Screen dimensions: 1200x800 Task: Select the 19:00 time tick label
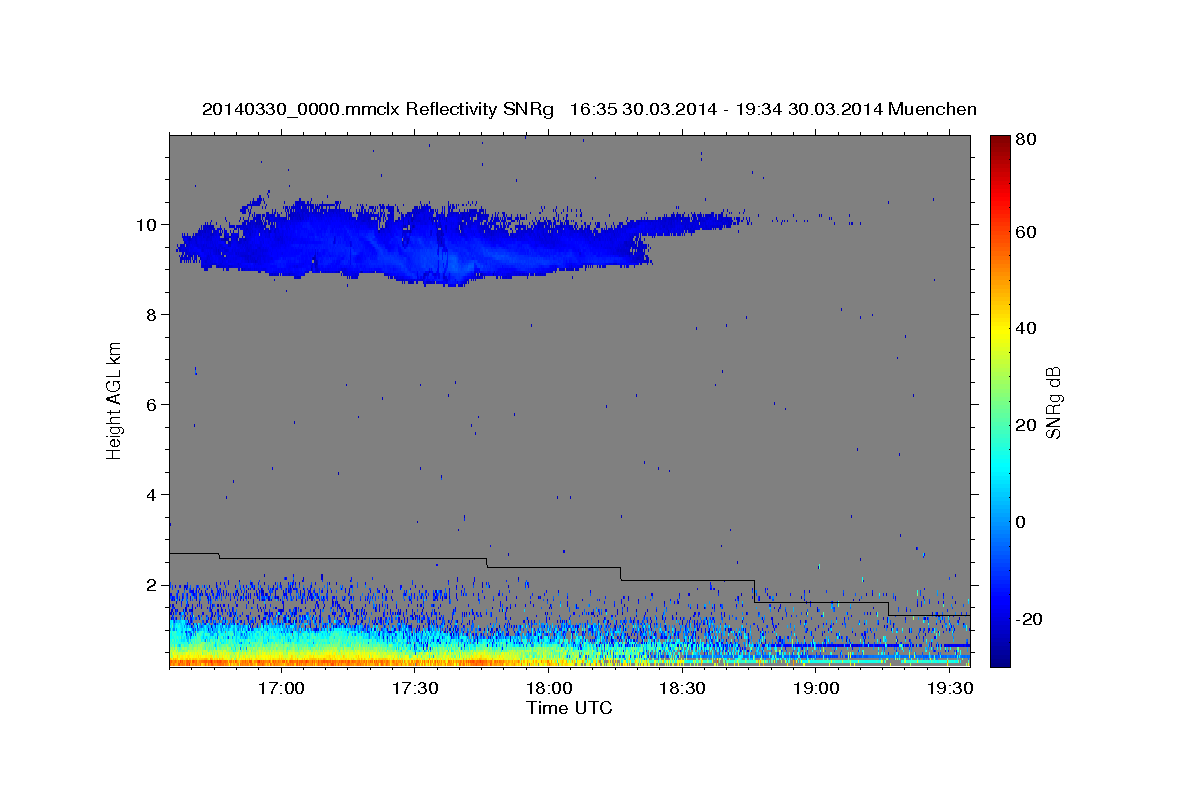tap(817, 689)
